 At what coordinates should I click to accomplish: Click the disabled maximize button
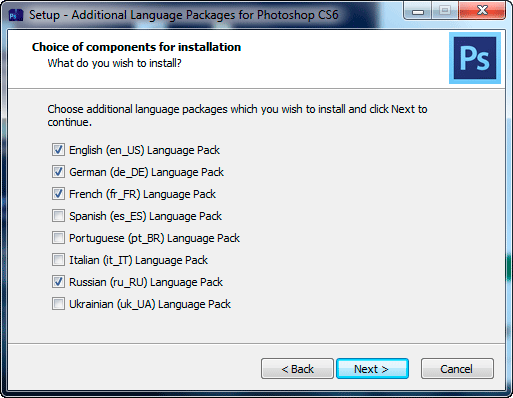point(445,11)
